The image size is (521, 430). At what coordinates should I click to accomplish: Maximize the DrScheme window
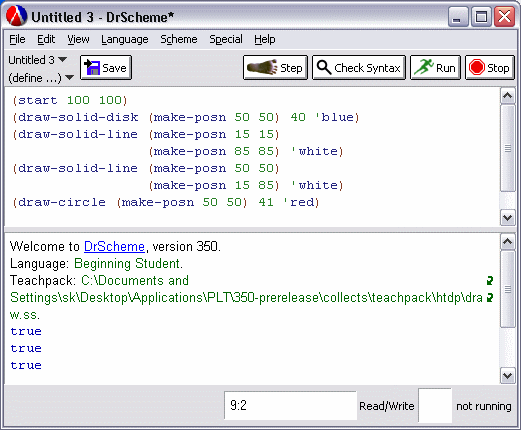[x=481, y=17]
